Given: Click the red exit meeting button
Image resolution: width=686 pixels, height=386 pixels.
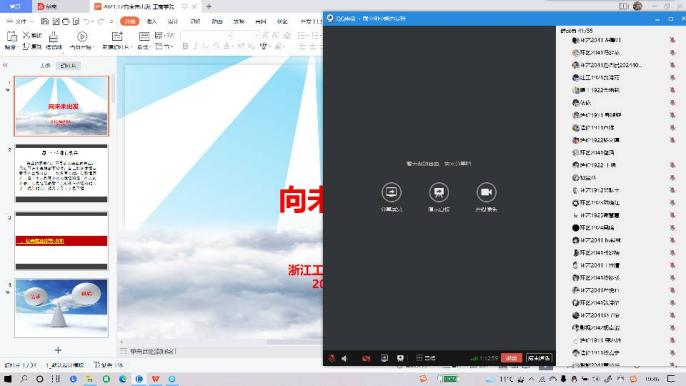Looking at the screenshot, I should tap(511, 358).
